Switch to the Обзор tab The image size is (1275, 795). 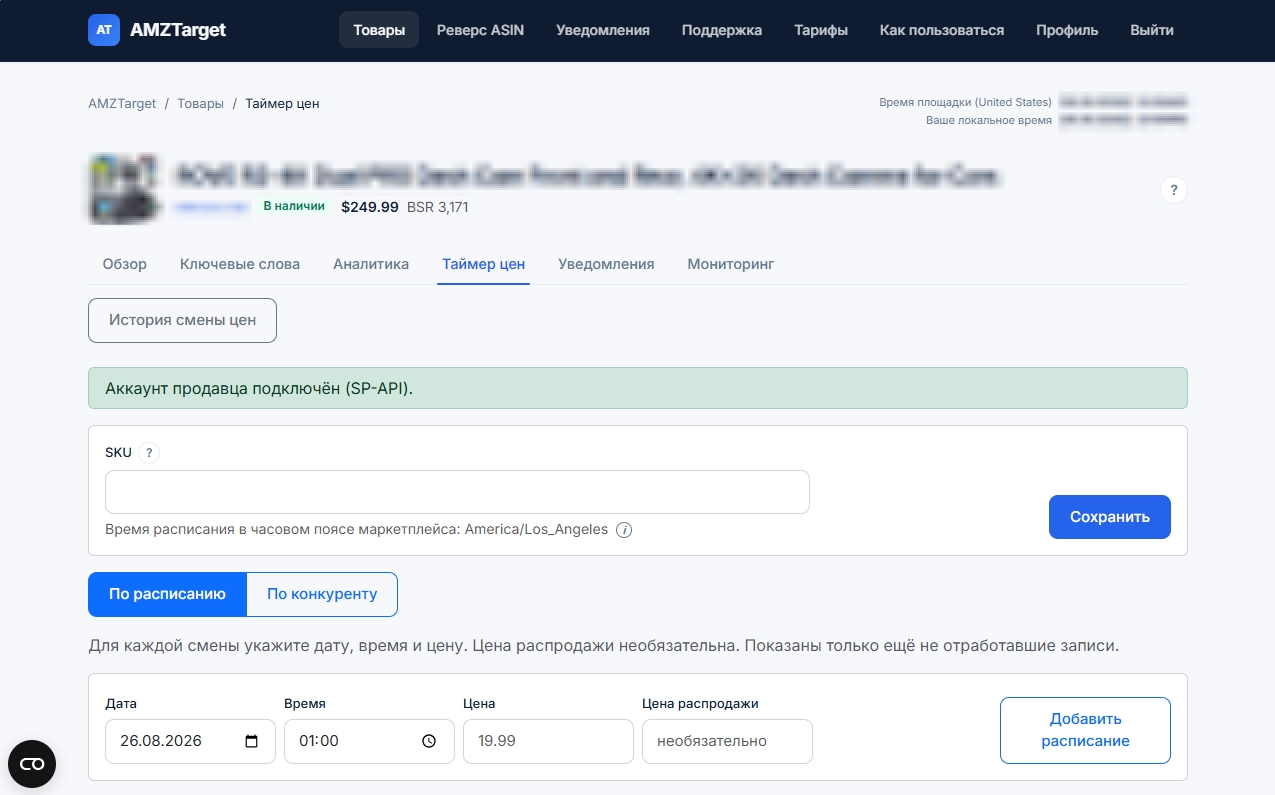tap(125, 264)
